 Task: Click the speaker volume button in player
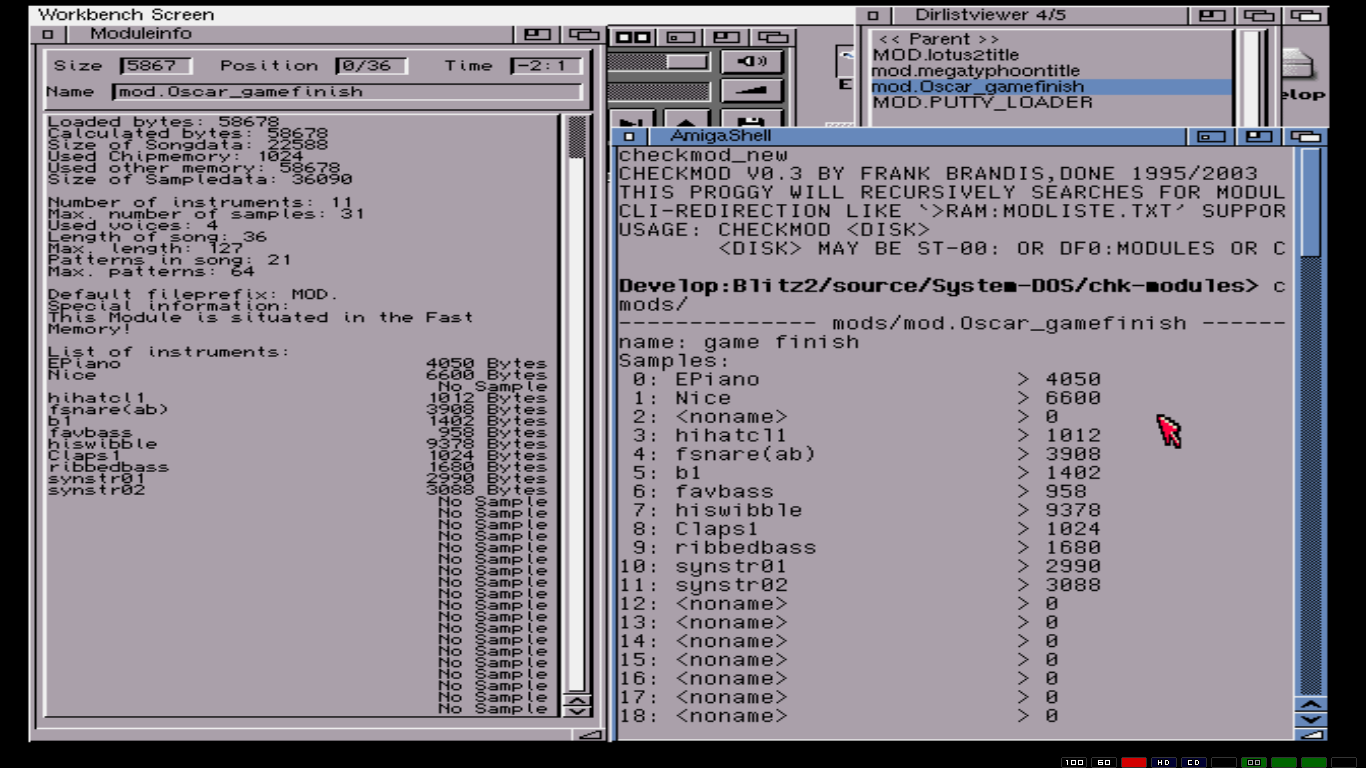coord(751,62)
